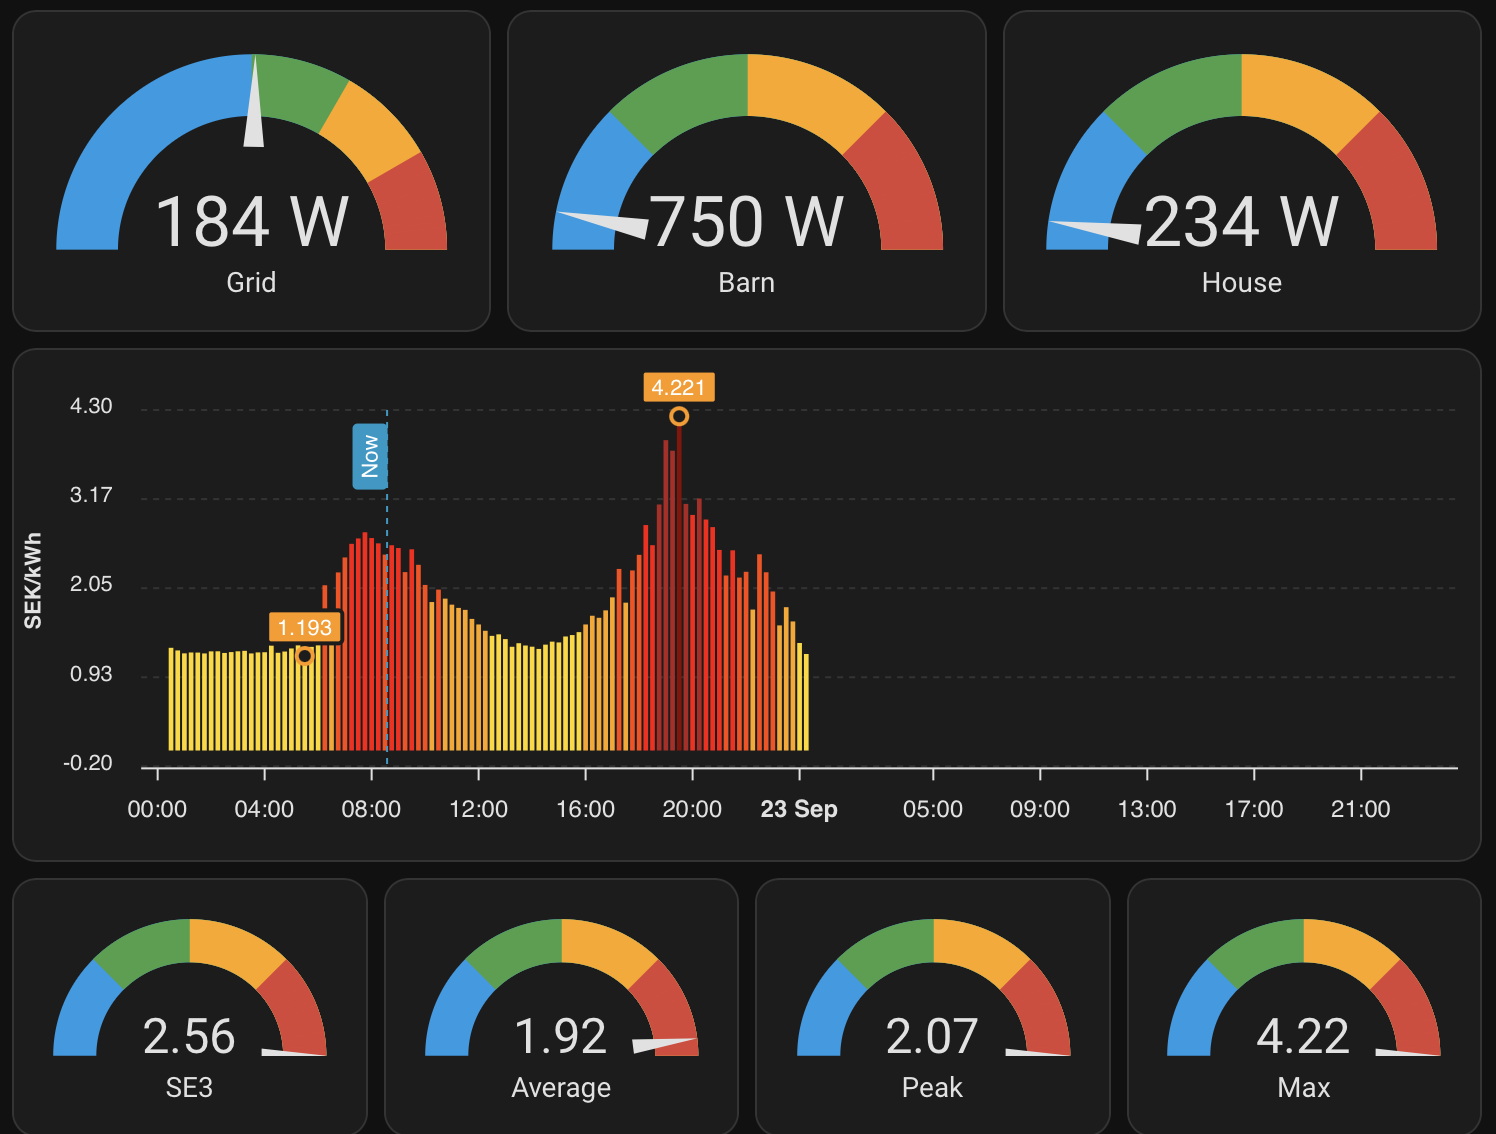Open the House power gauge card

click(x=1242, y=171)
